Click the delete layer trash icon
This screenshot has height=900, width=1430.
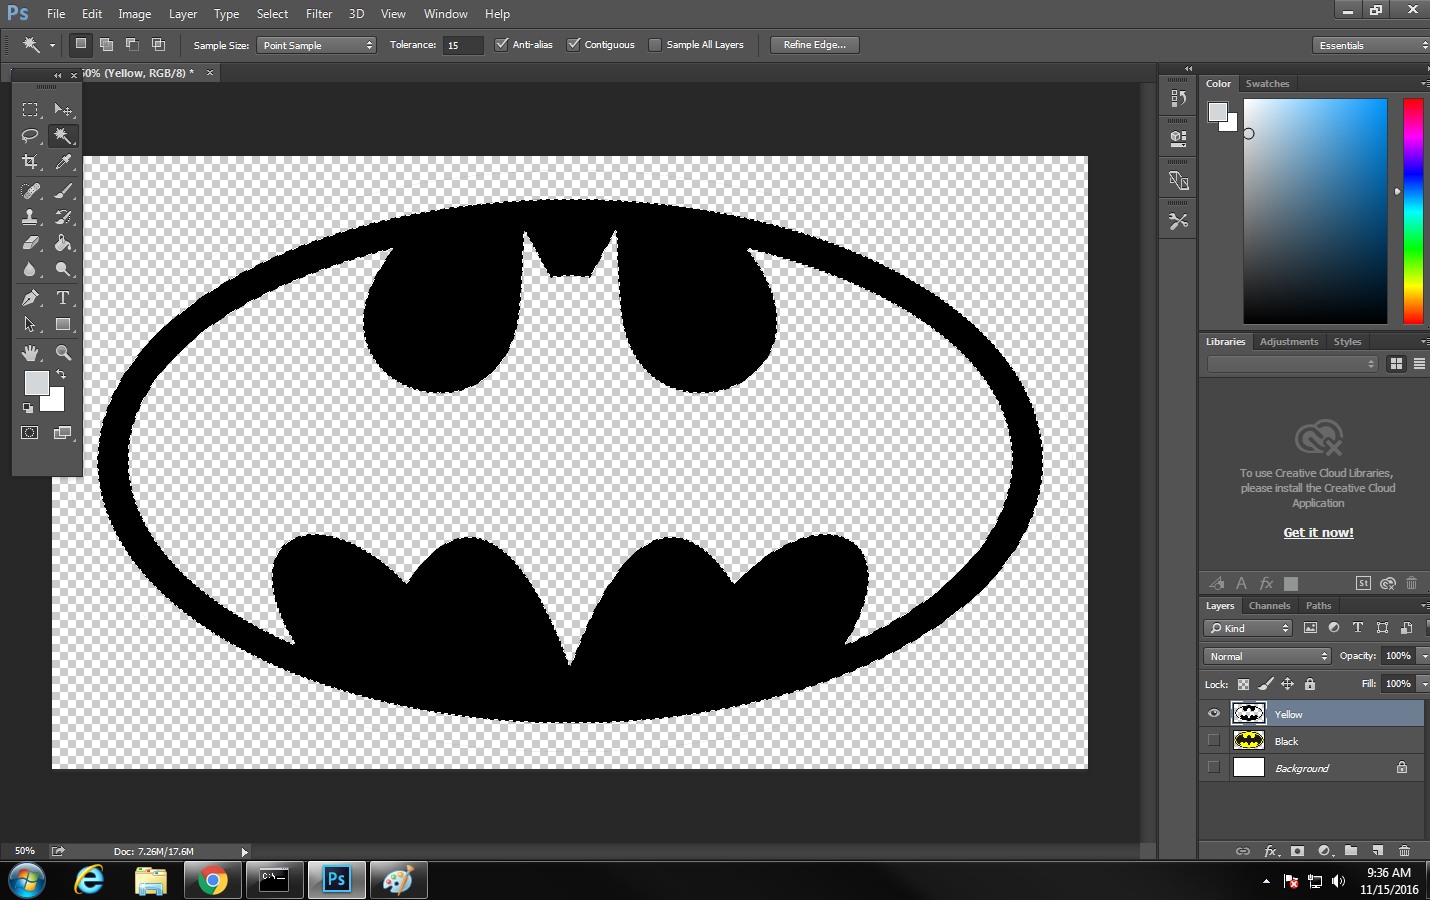[1404, 851]
